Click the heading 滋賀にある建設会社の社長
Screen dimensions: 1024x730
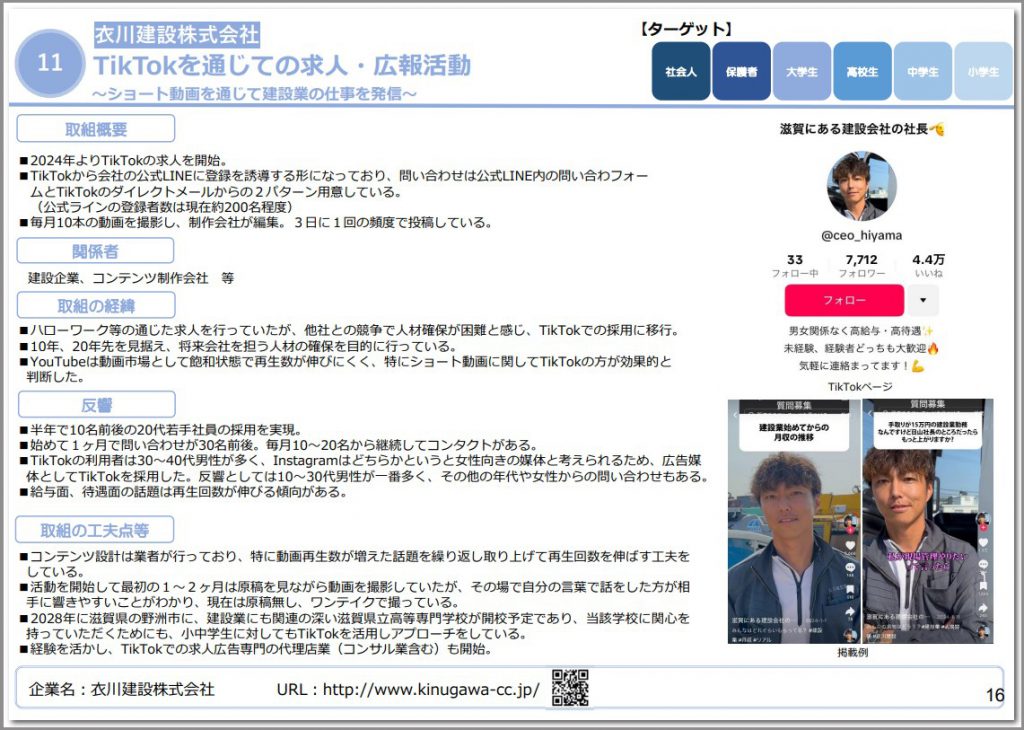[861, 129]
